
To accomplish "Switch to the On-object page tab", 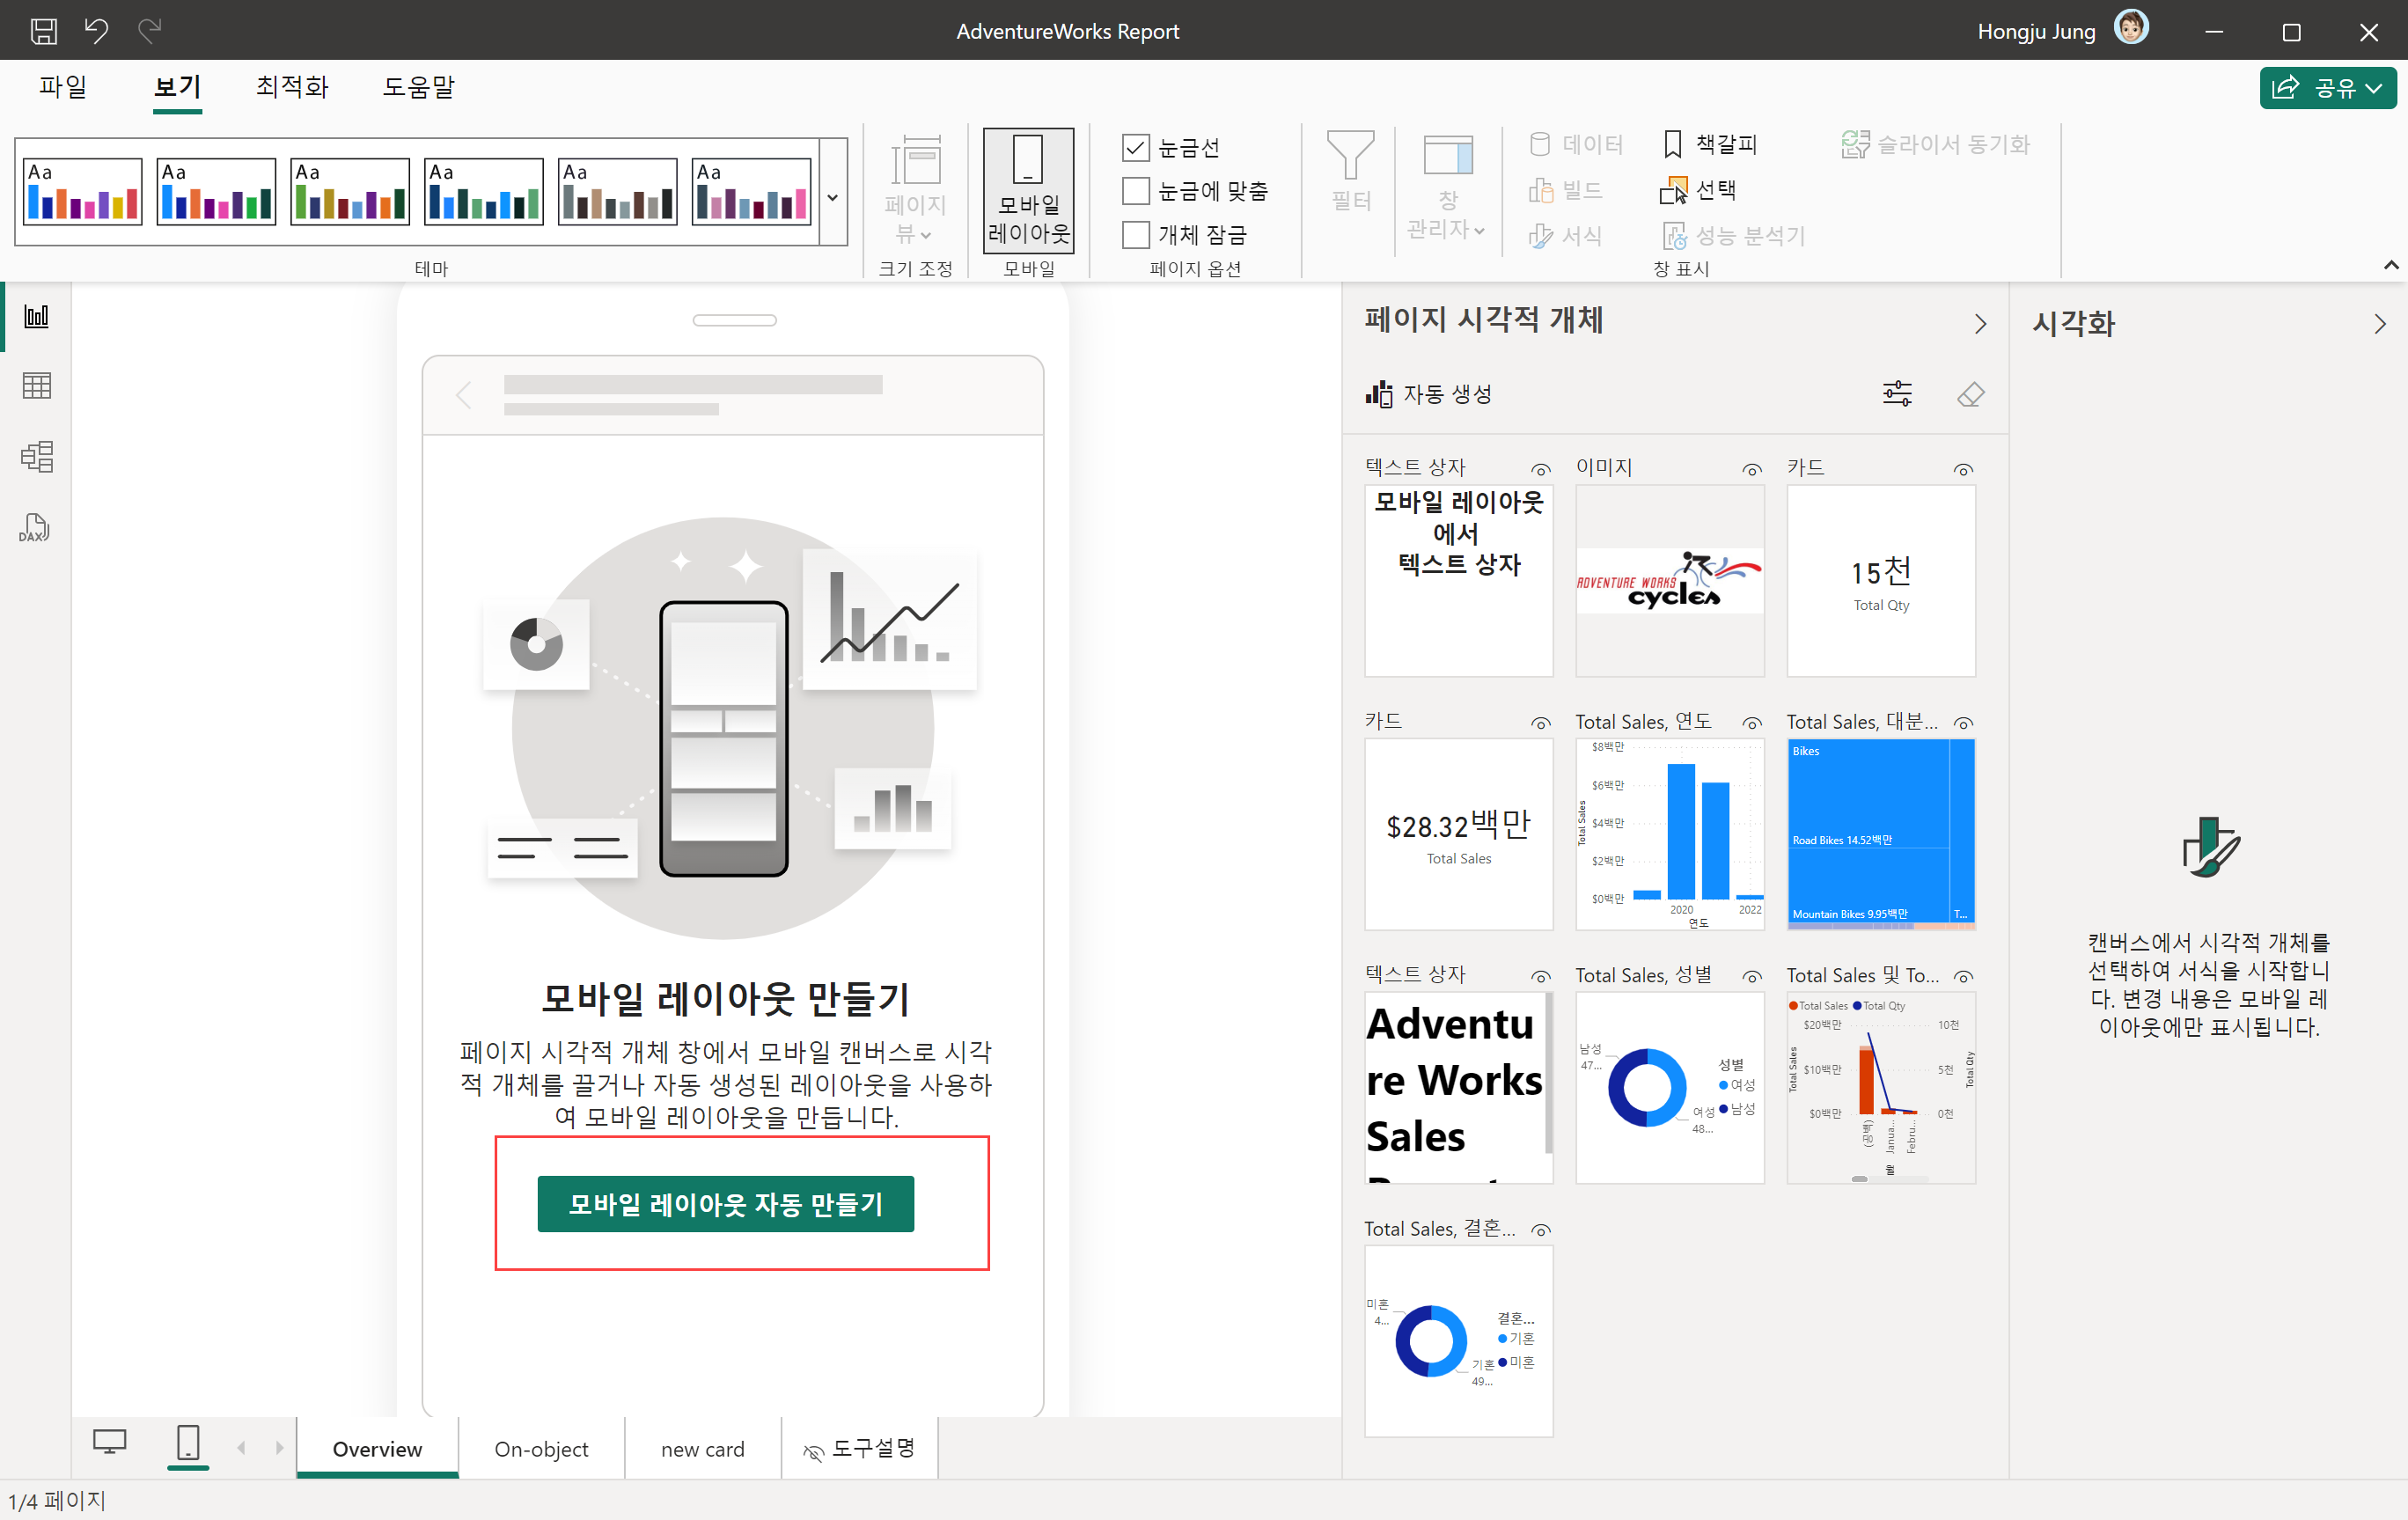I will 541,1449.
